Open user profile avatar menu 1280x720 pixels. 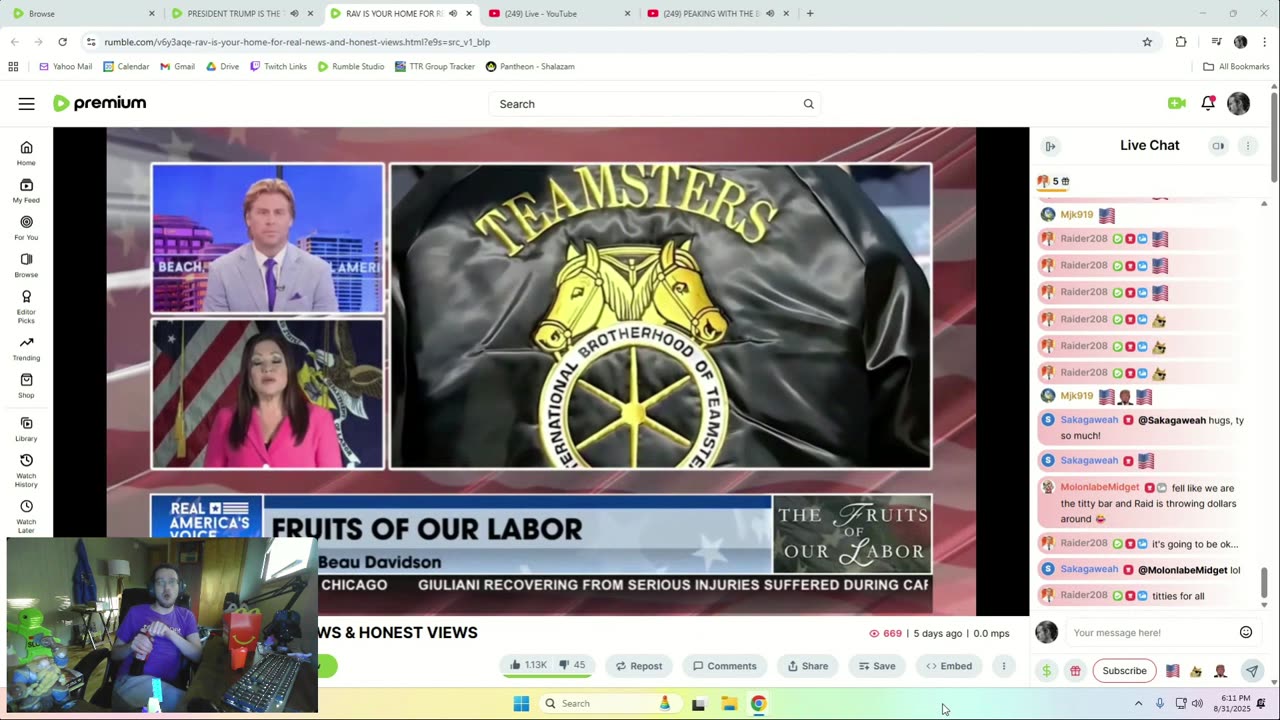click(x=1238, y=103)
